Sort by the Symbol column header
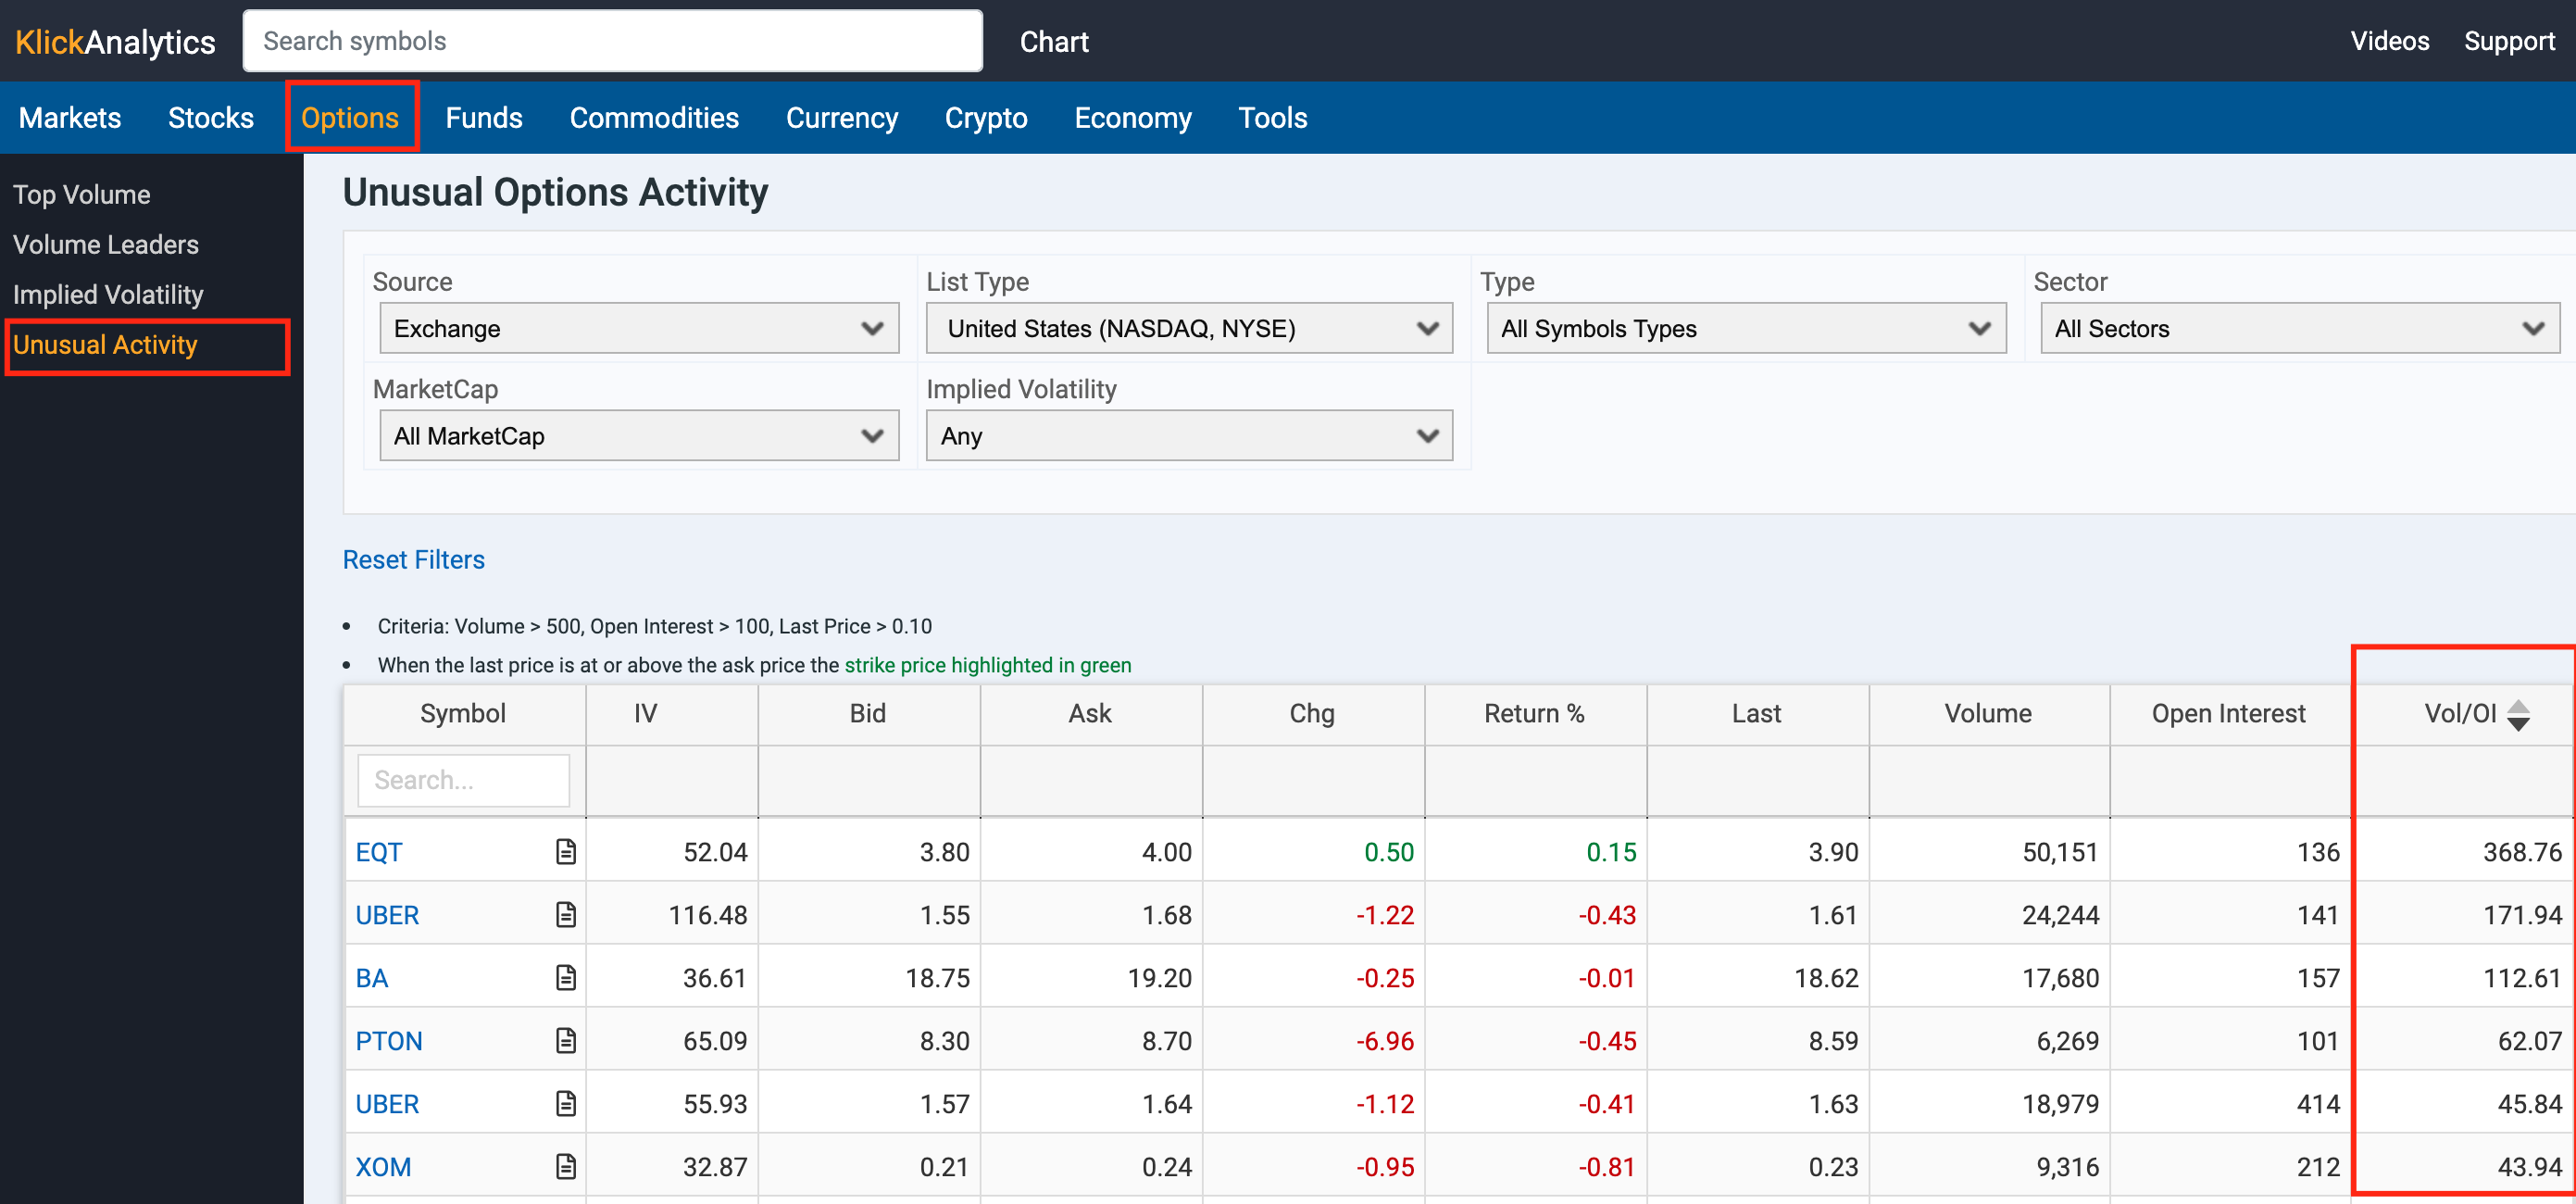The width and height of the screenshot is (2576, 1204). [x=463, y=713]
